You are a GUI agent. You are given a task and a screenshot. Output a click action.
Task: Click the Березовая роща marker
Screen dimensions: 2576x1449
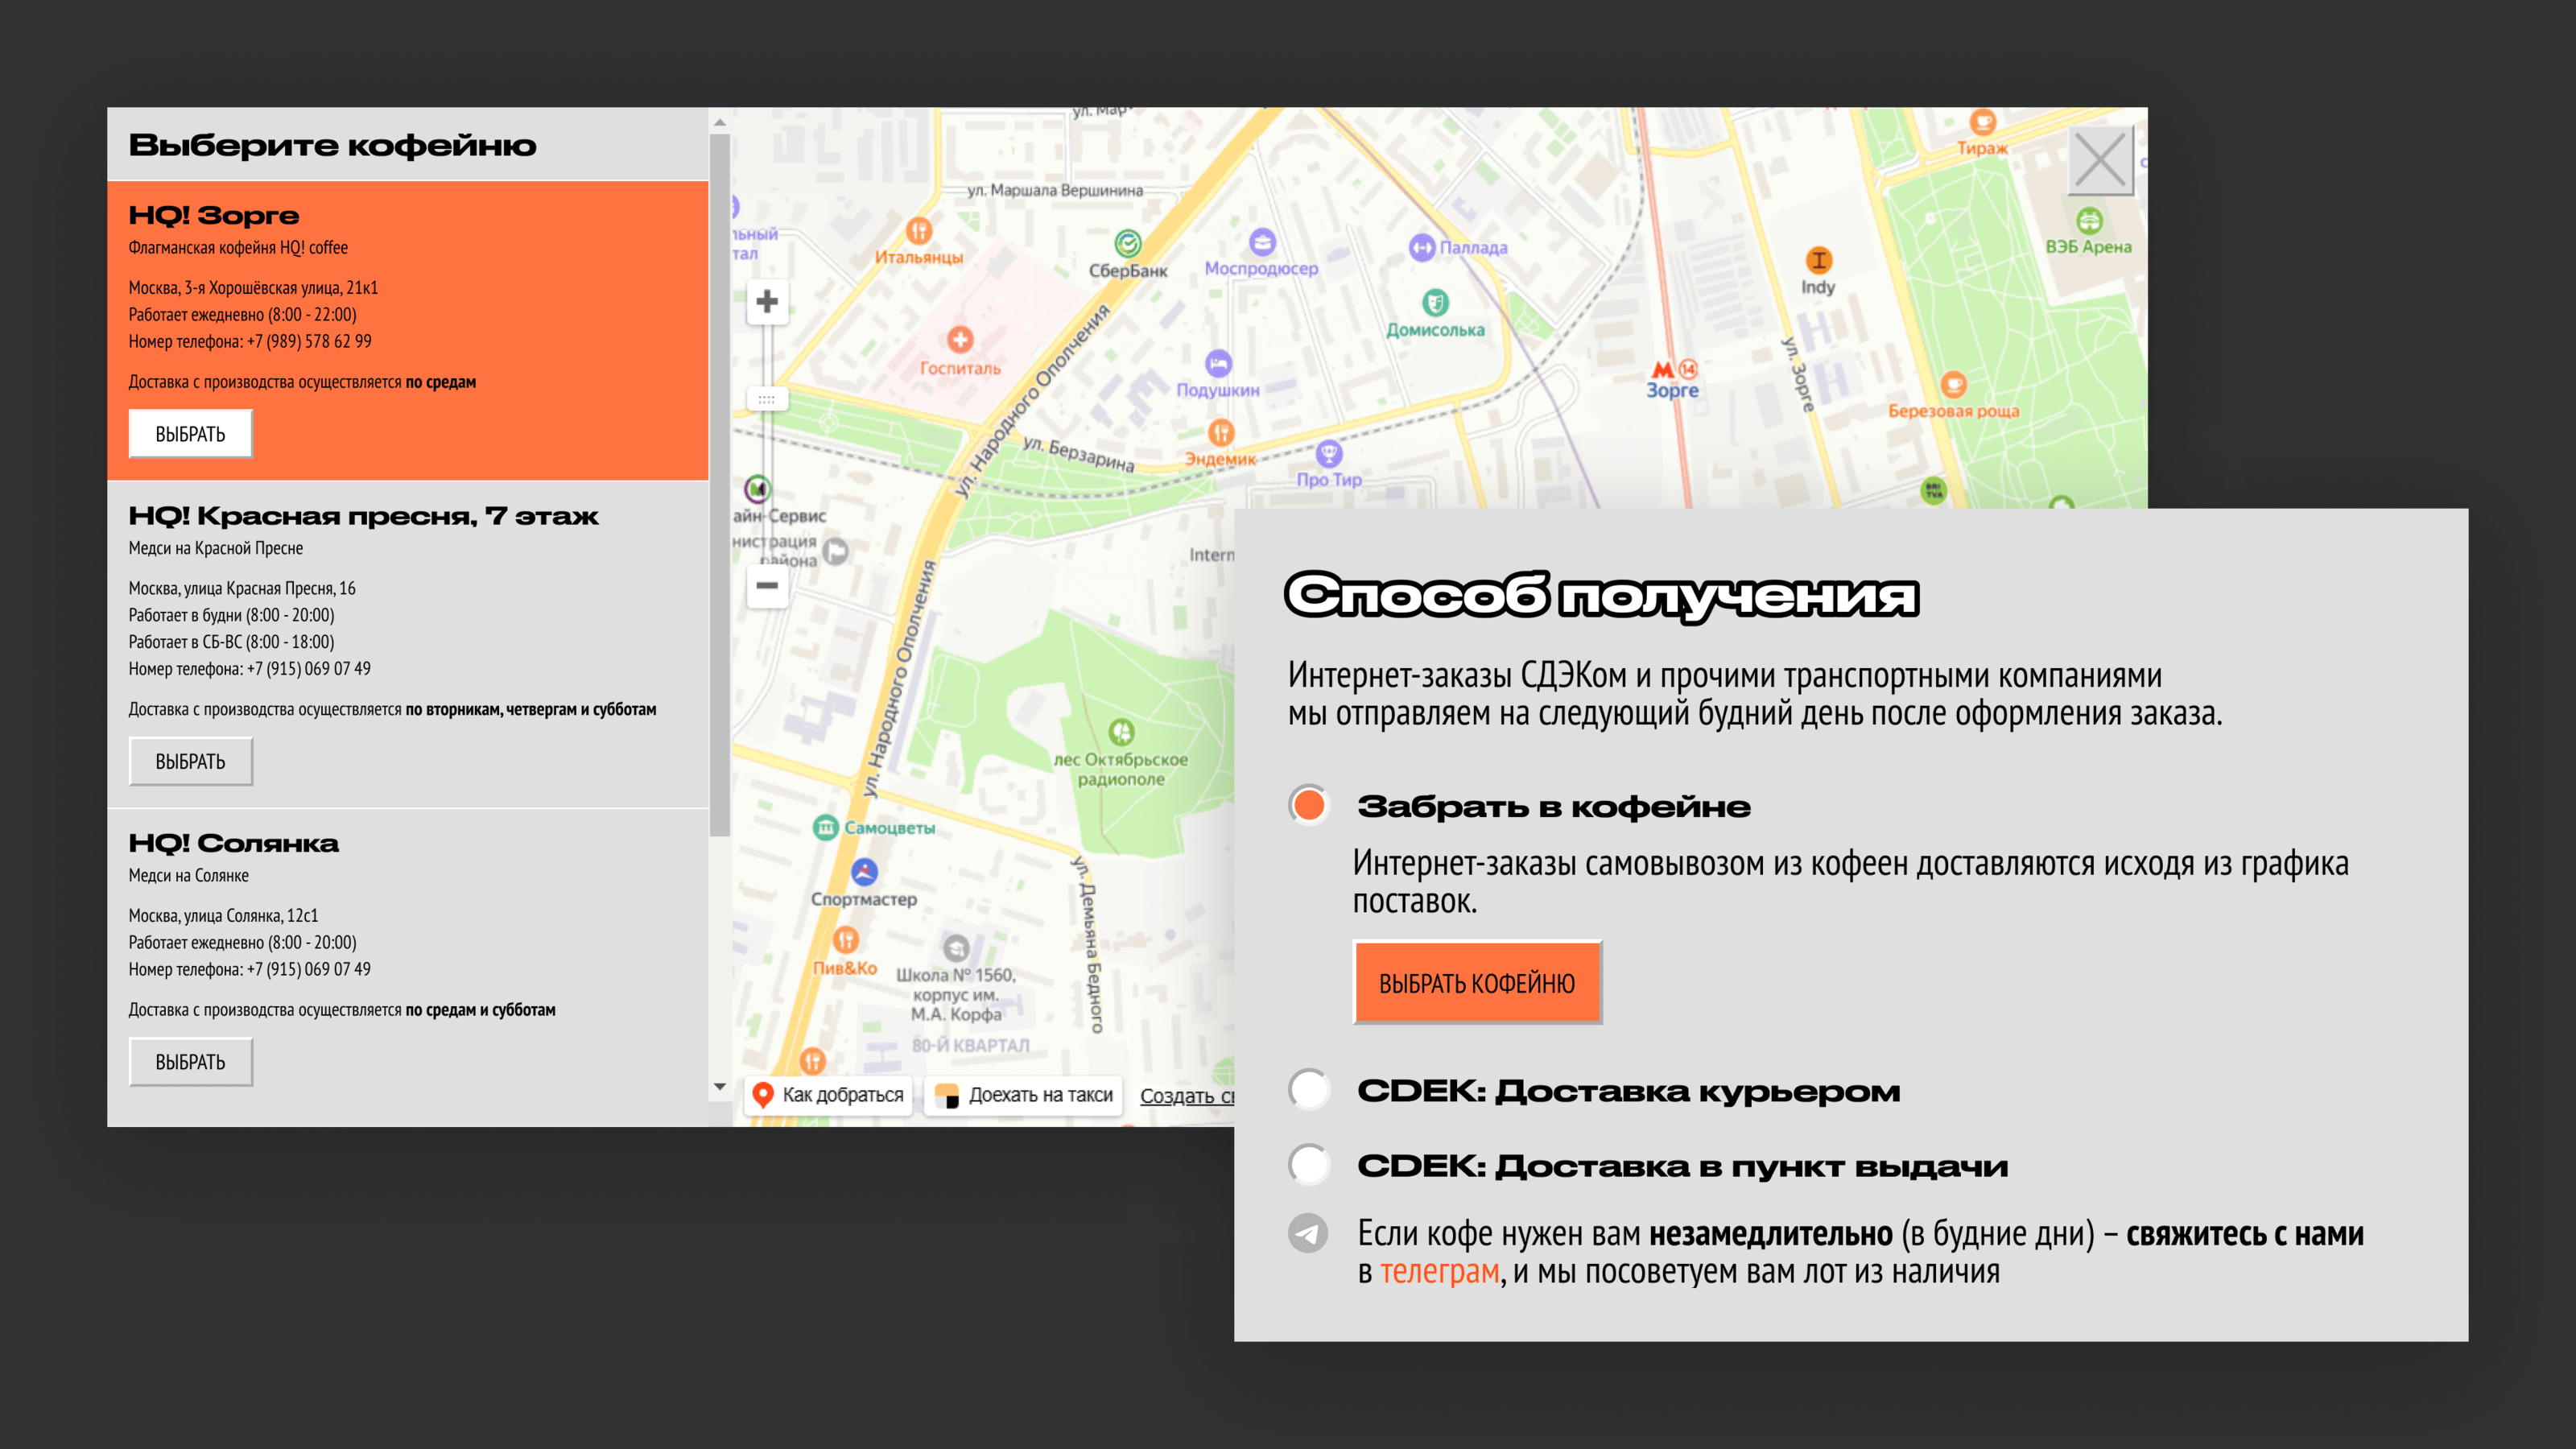point(1953,383)
